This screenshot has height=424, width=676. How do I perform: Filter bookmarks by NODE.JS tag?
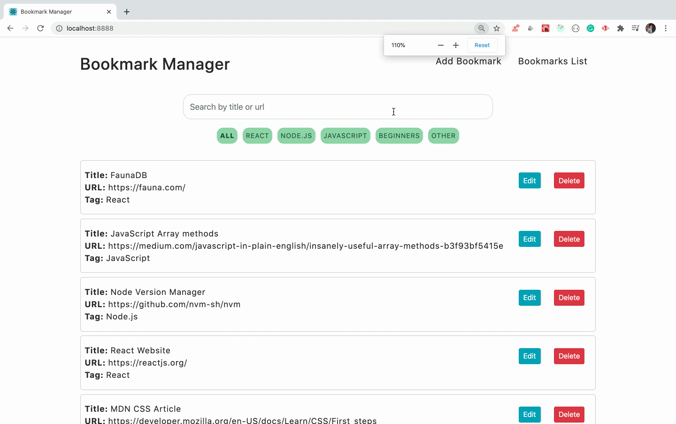(296, 136)
